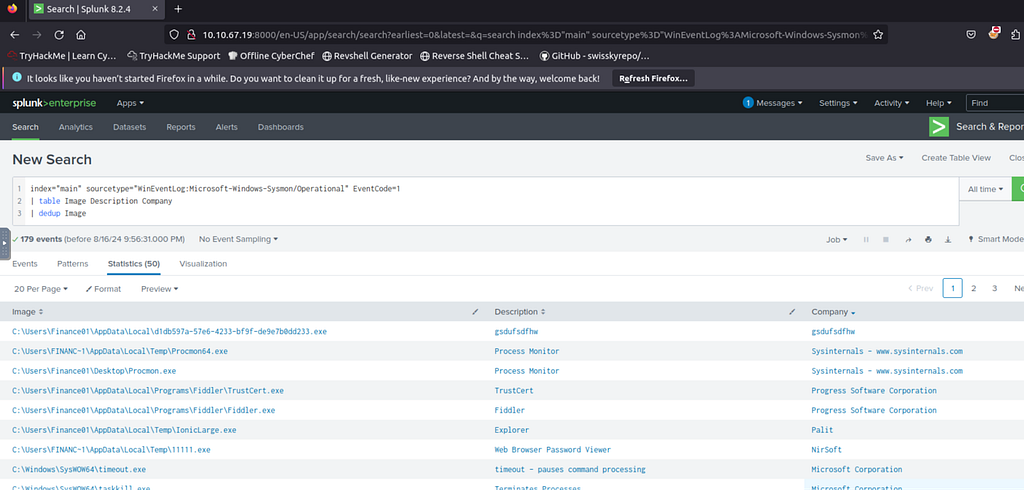Click the blue info icon in notification bar
Image resolution: width=1024 pixels, height=490 pixels.
tap(17, 77)
